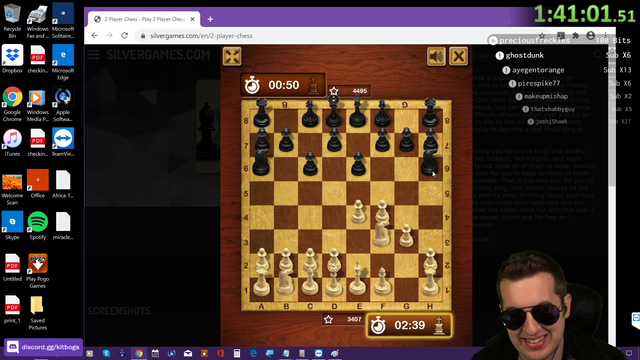The image size is (640, 360).
Task: Select the white rook on h1
Action: [430, 282]
